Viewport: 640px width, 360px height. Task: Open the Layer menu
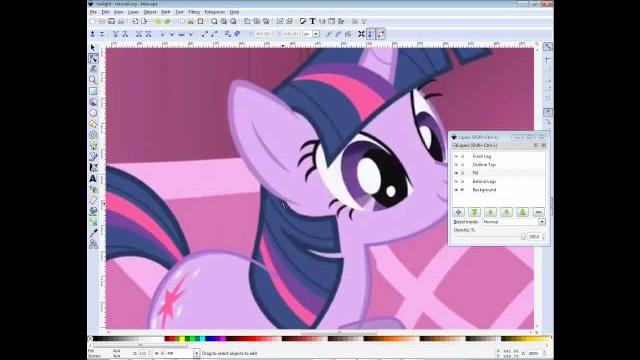tap(133, 12)
